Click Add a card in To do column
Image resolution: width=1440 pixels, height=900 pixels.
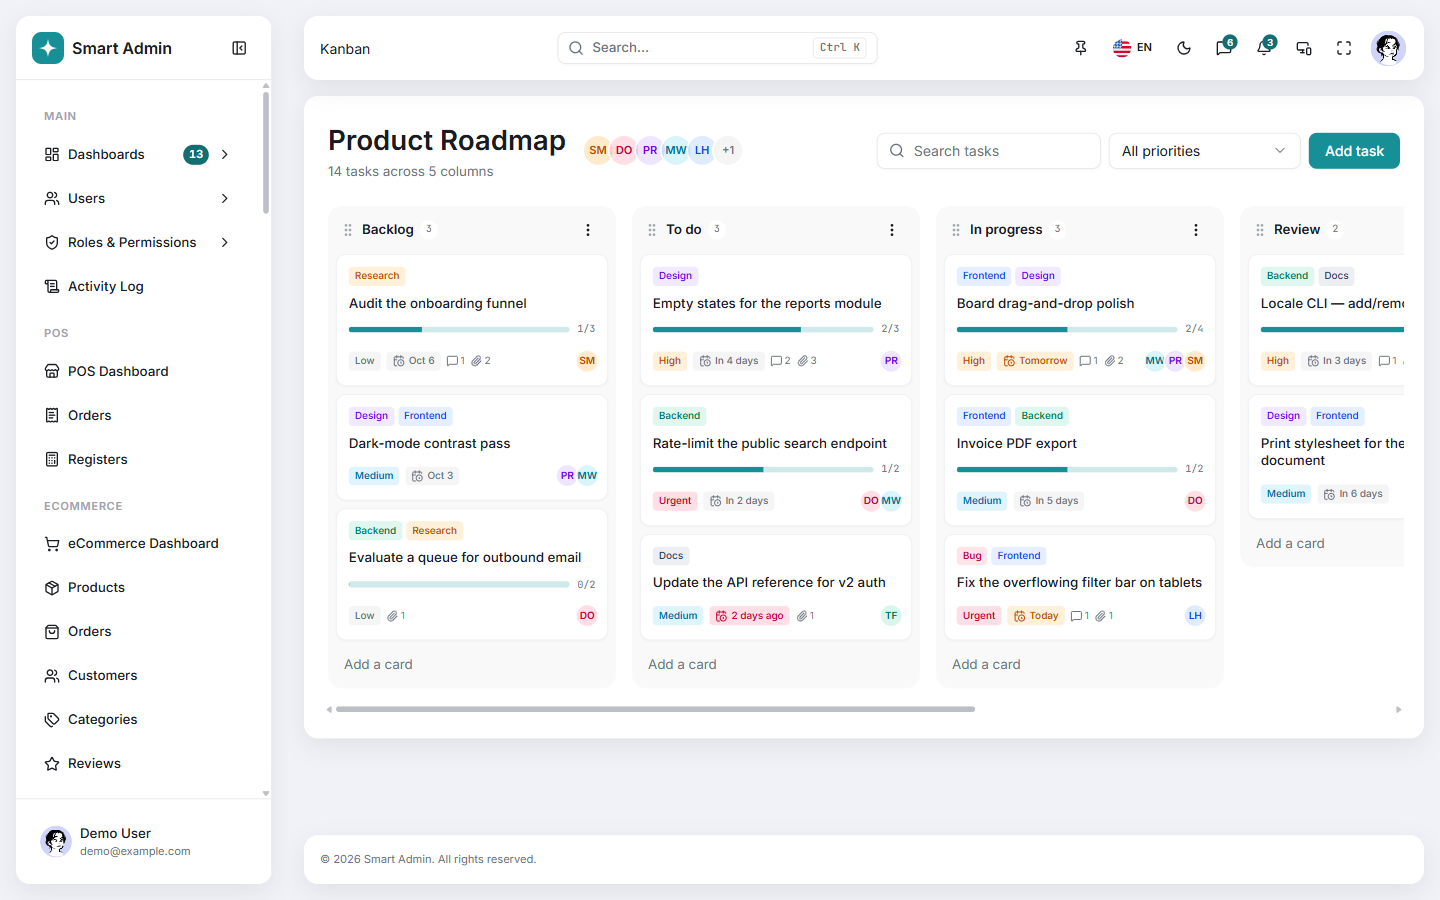point(682,664)
